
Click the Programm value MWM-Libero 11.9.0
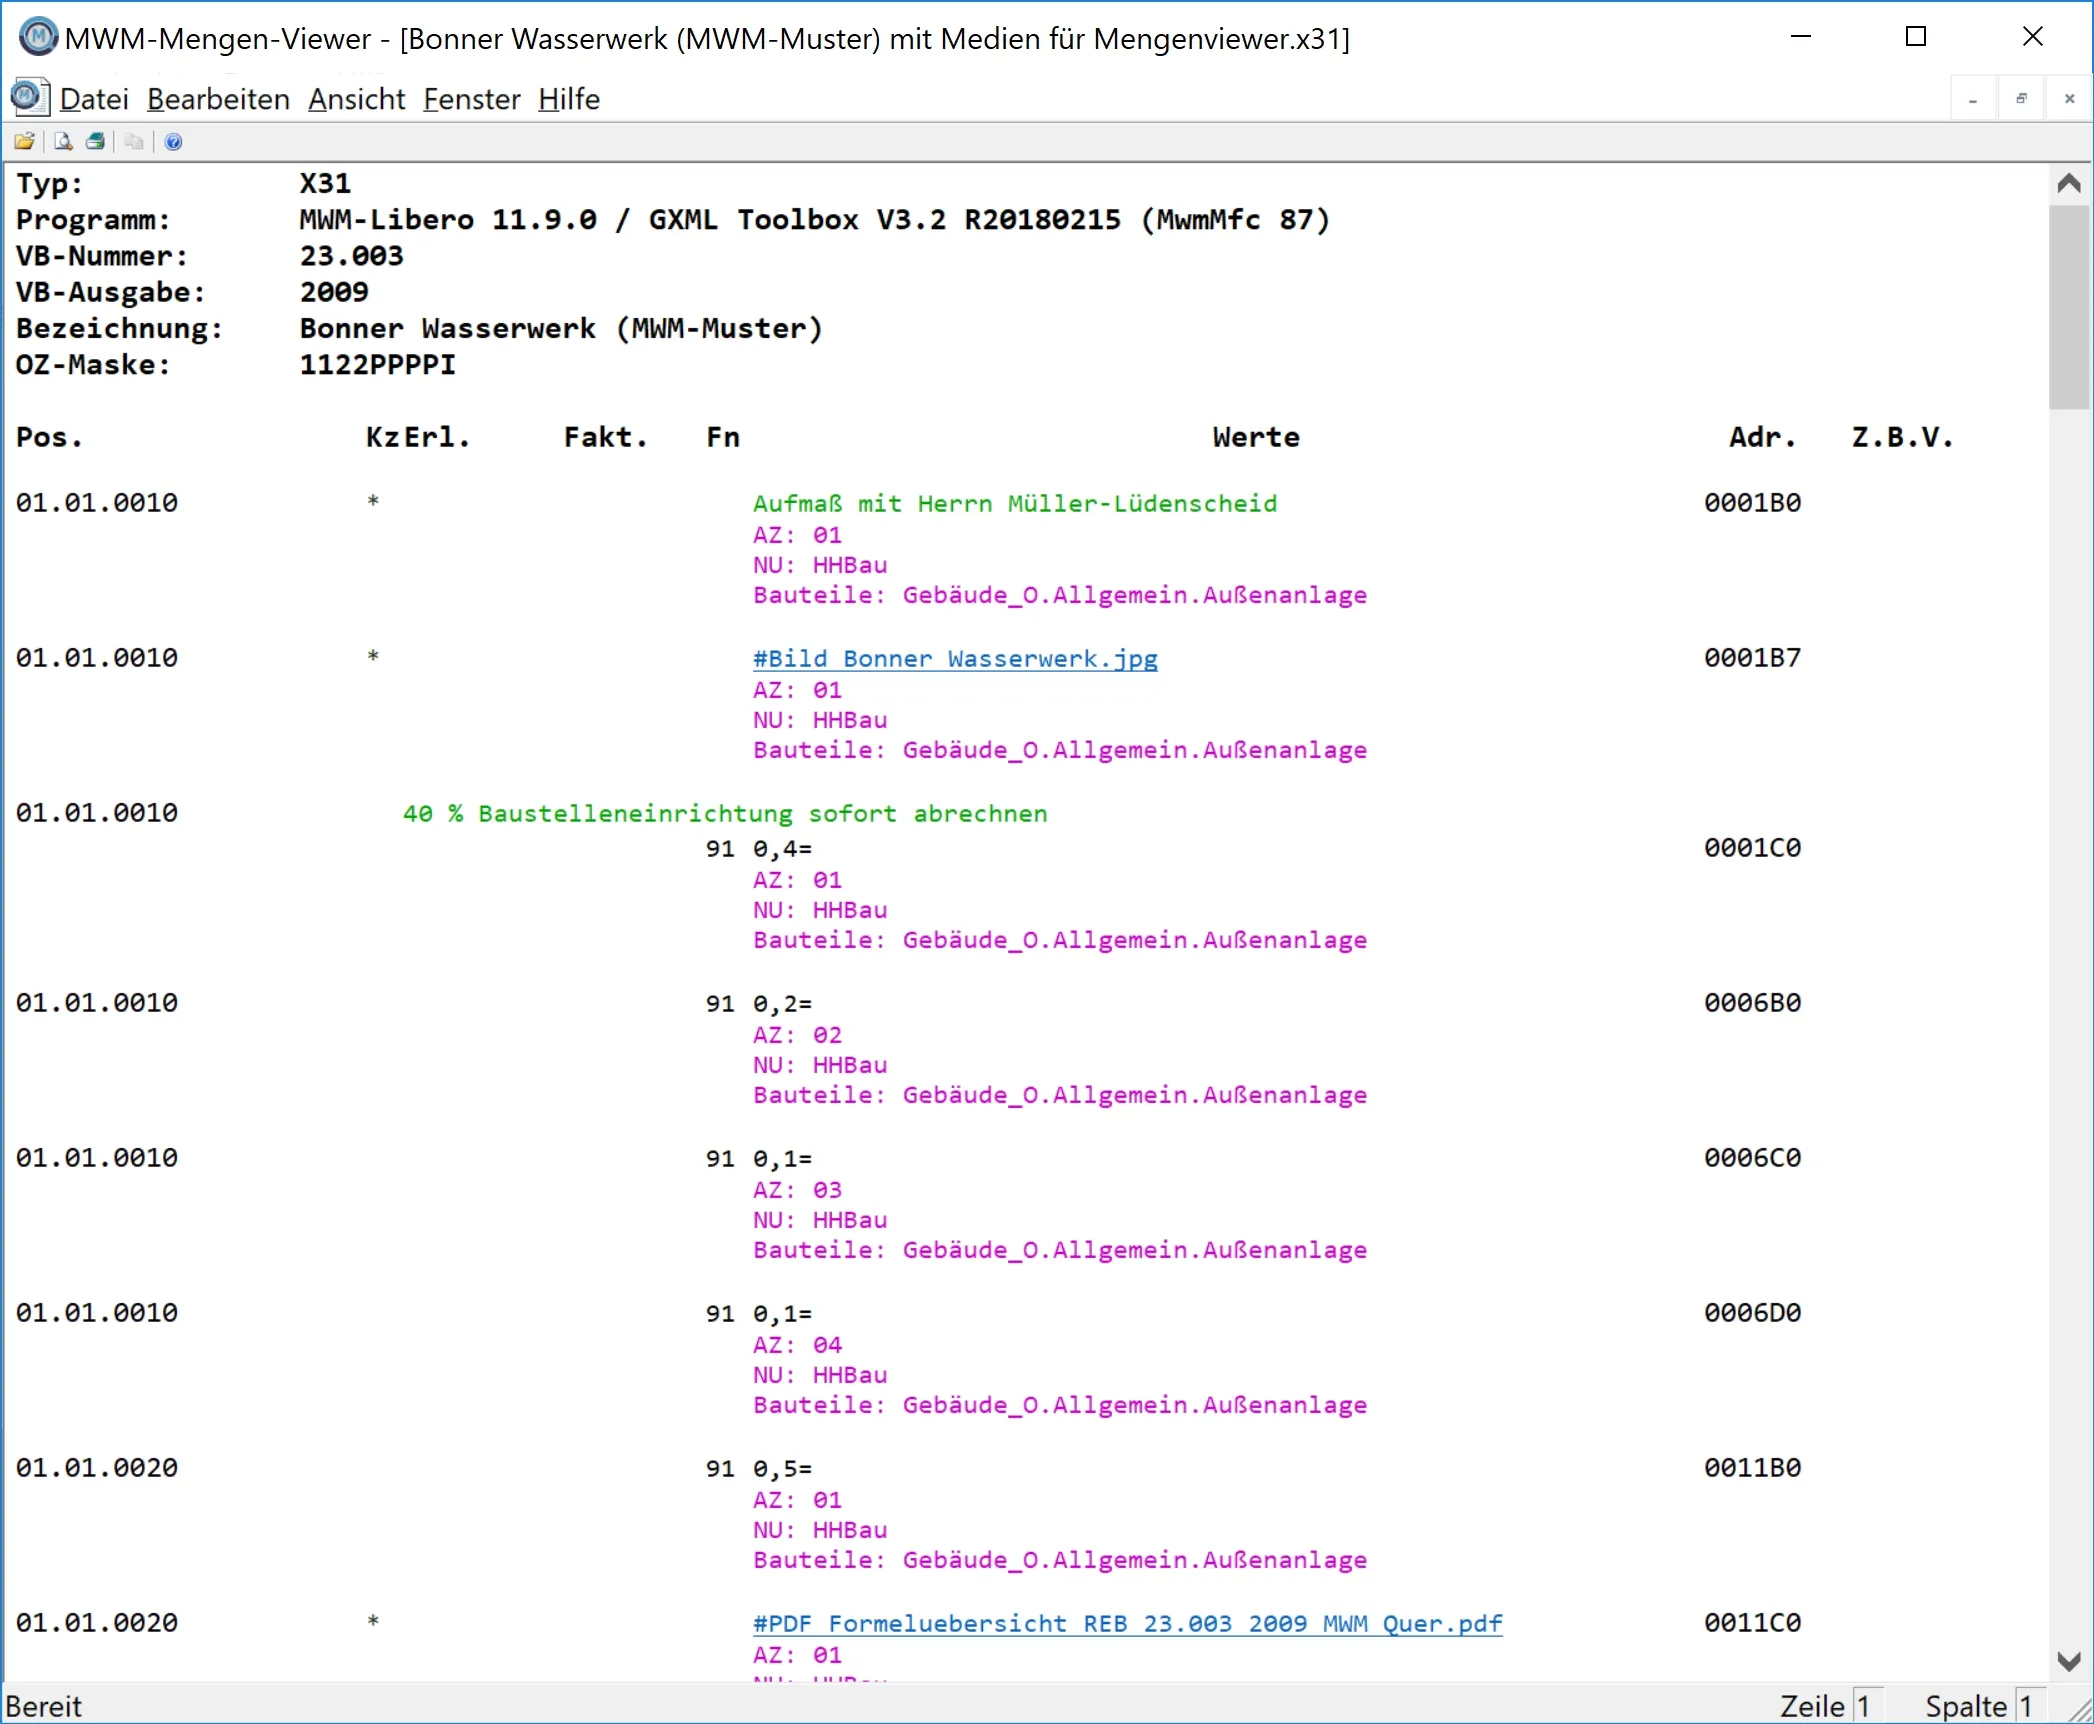click(x=448, y=220)
